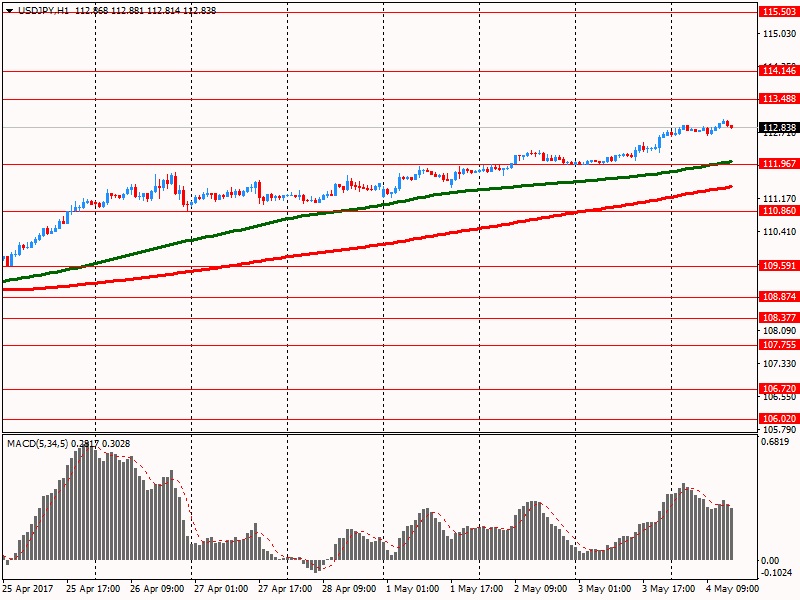The height and width of the screenshot is (600, 800).
Task: Select the 115.503 red price level label
Action: click(x=778, y=12)
